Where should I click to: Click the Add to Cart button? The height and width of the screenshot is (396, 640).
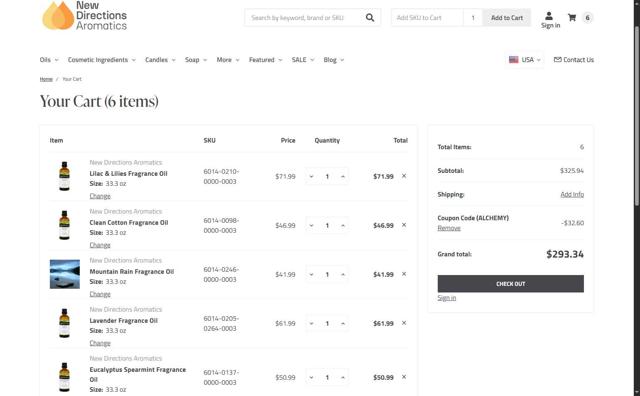coord(507,18)
